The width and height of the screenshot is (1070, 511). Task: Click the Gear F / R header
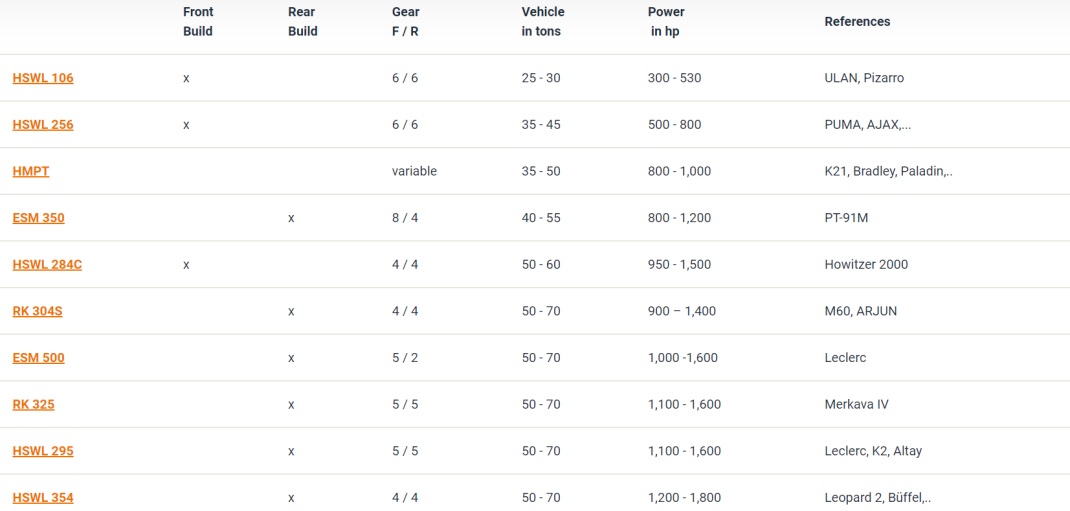(x=406, y=21)
